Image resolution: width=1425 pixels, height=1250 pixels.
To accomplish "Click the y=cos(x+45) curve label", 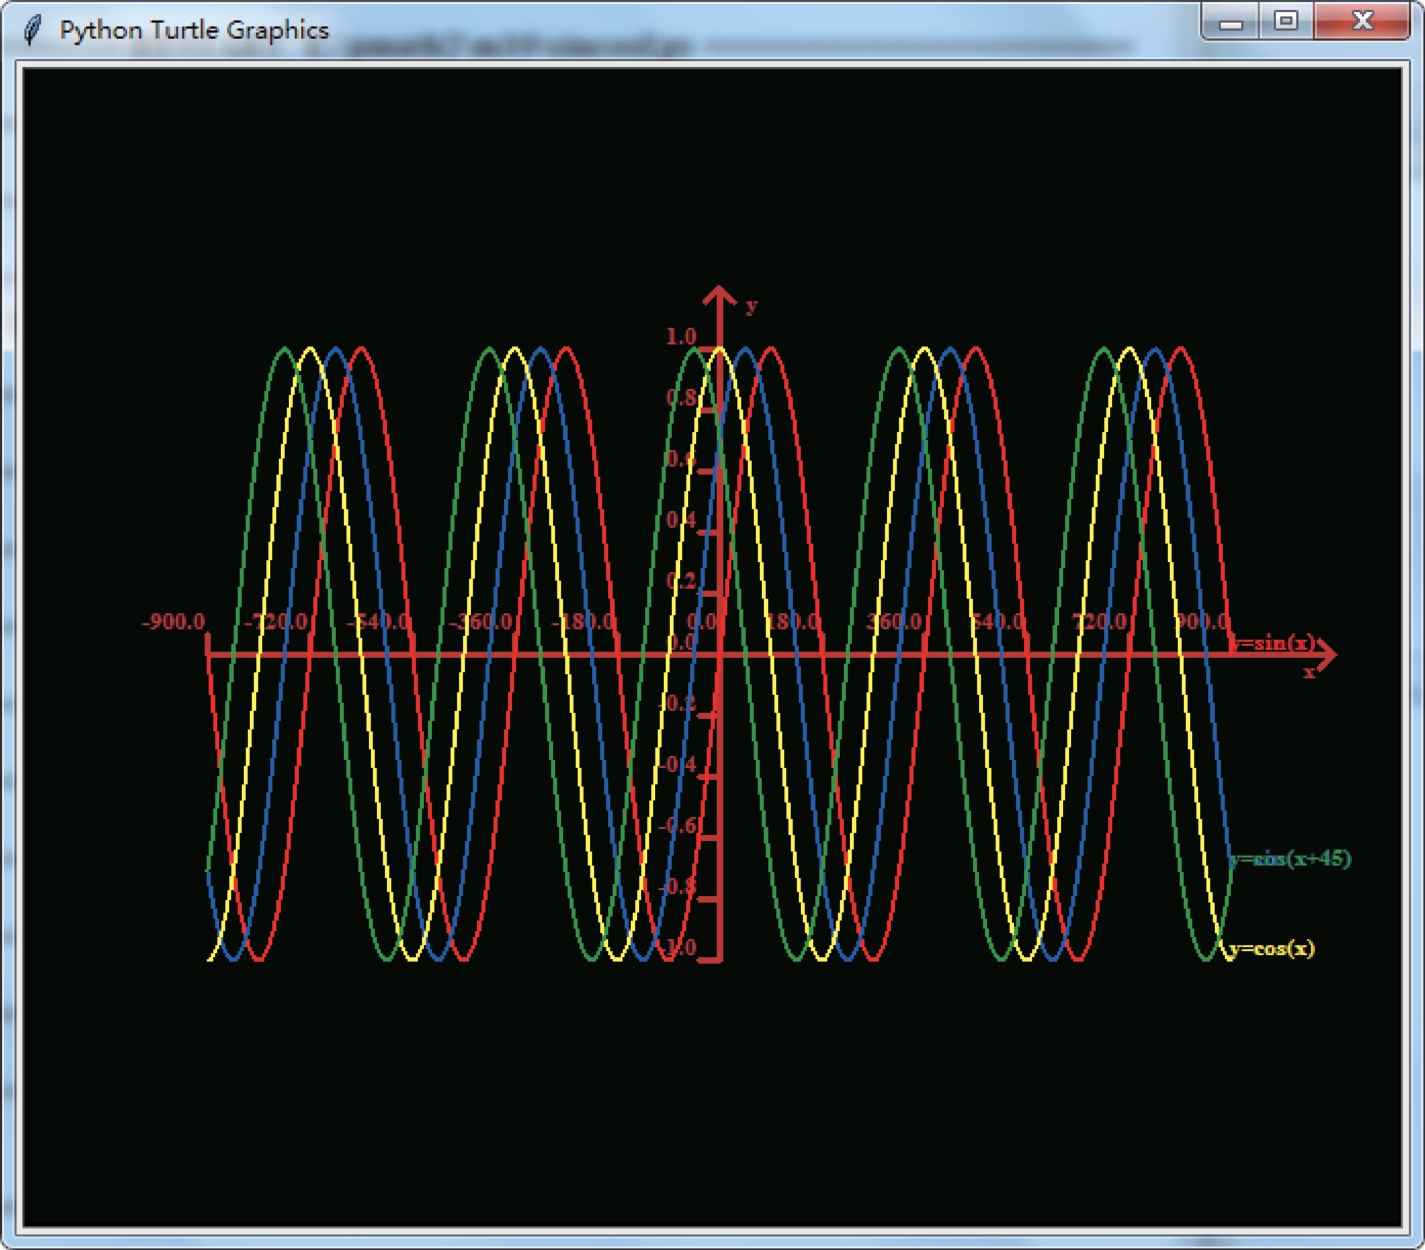I will tap(1290, 858).
